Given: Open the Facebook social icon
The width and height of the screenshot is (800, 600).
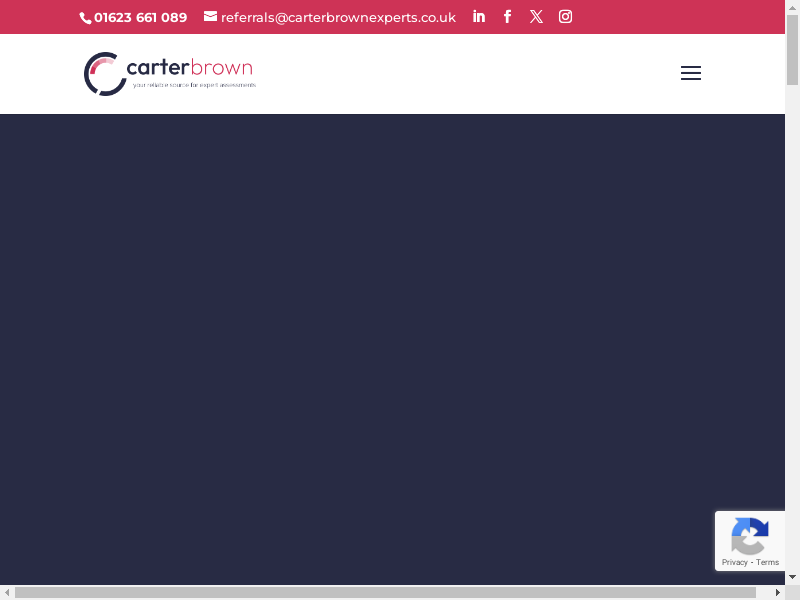Looking at the screenshot, I should pos(507,17).
